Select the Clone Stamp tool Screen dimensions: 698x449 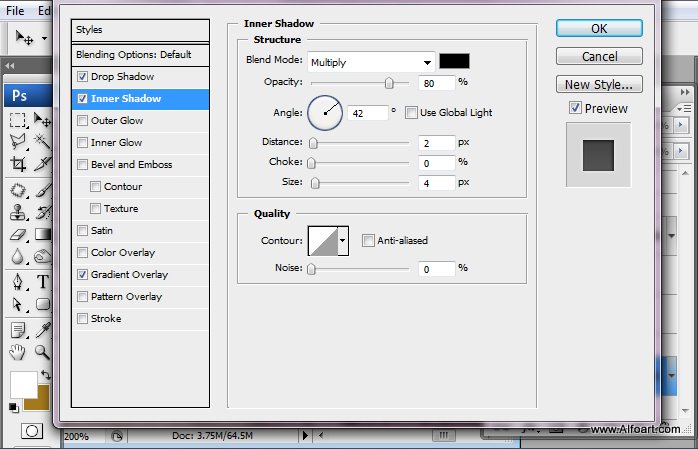[x=18, y=212]
